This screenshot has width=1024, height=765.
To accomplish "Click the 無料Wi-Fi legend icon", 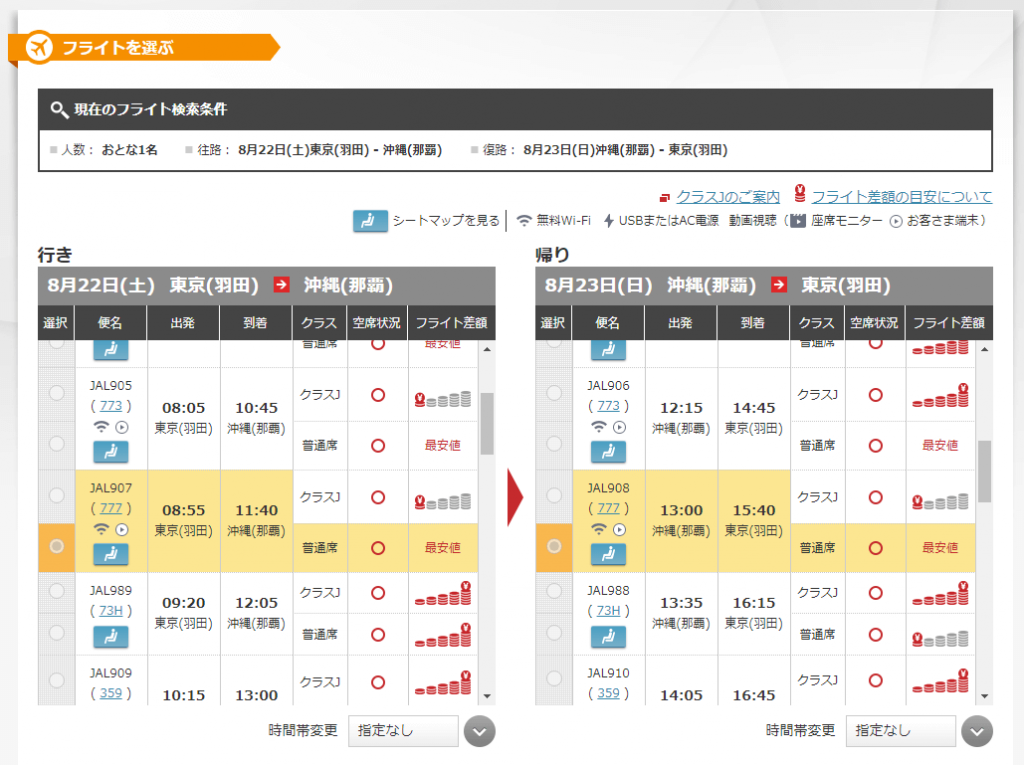I will pyautogui.click(x=524, y=221).
